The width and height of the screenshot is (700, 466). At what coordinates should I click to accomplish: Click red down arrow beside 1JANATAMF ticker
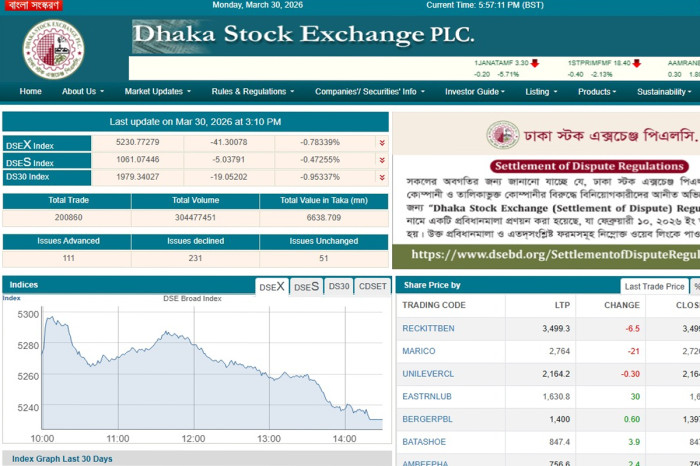535,63
